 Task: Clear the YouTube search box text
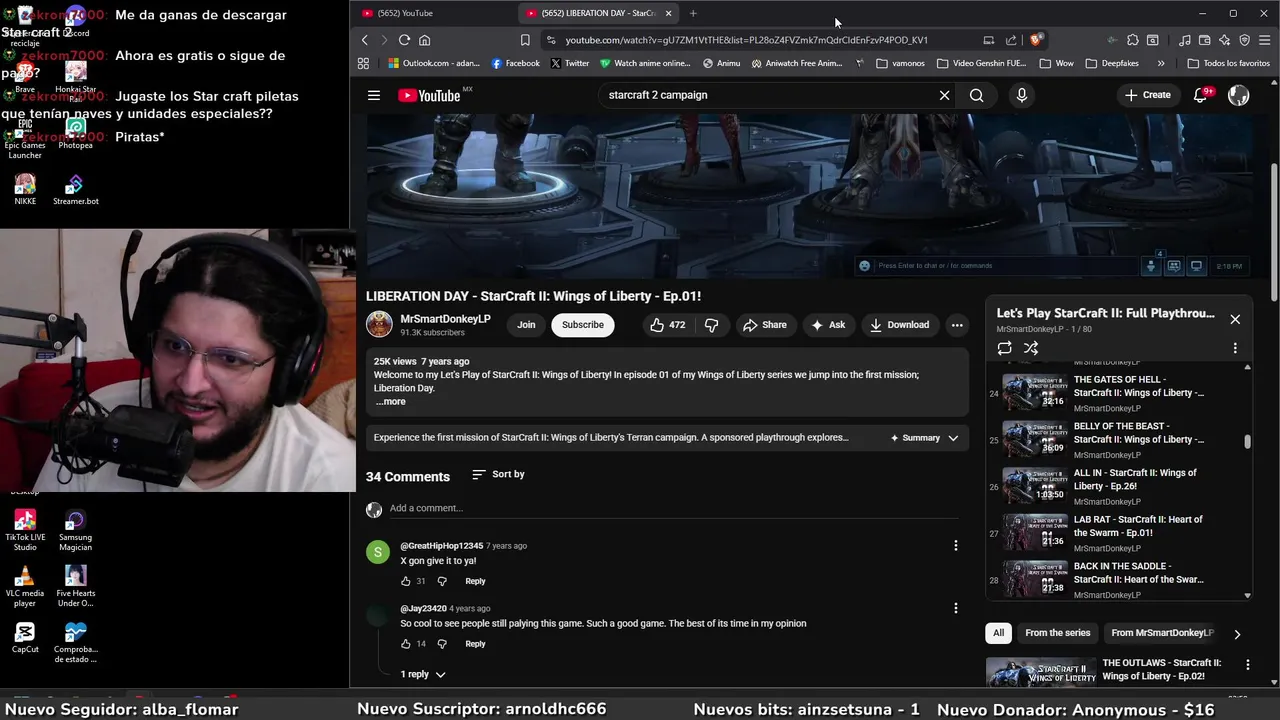(x=944, y=95)
